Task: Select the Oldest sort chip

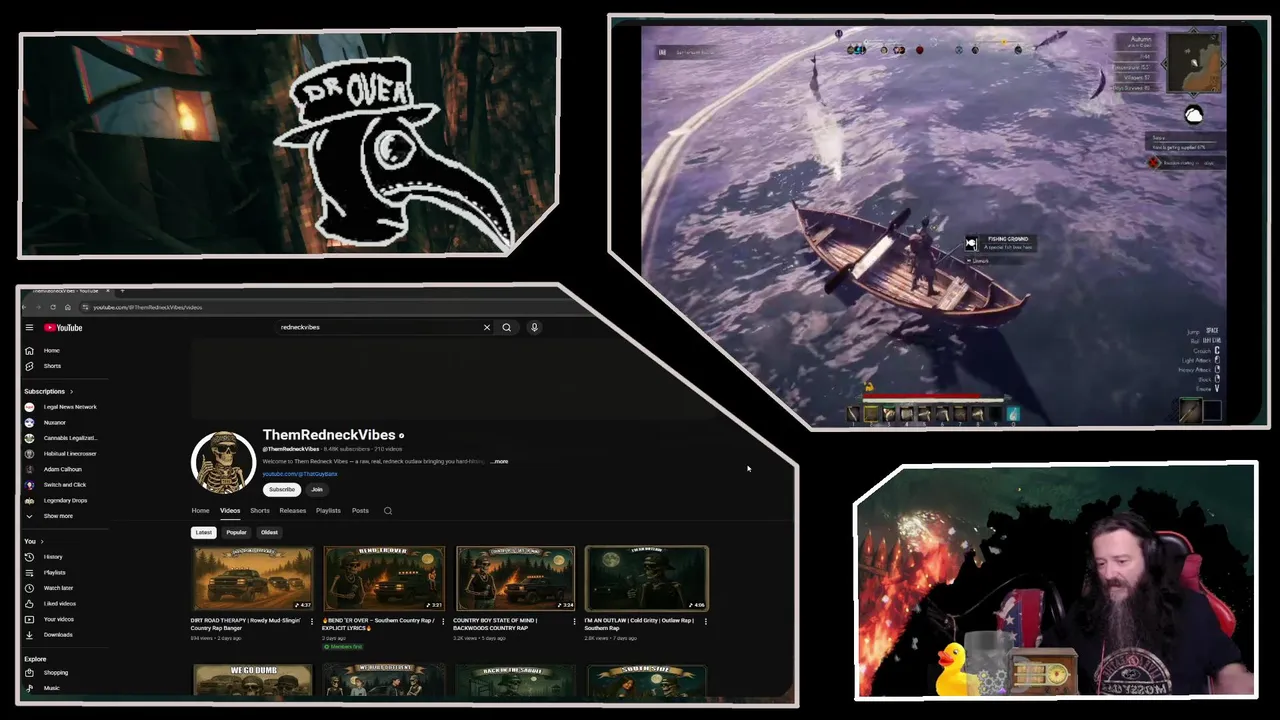Action: tap(269, 532)
